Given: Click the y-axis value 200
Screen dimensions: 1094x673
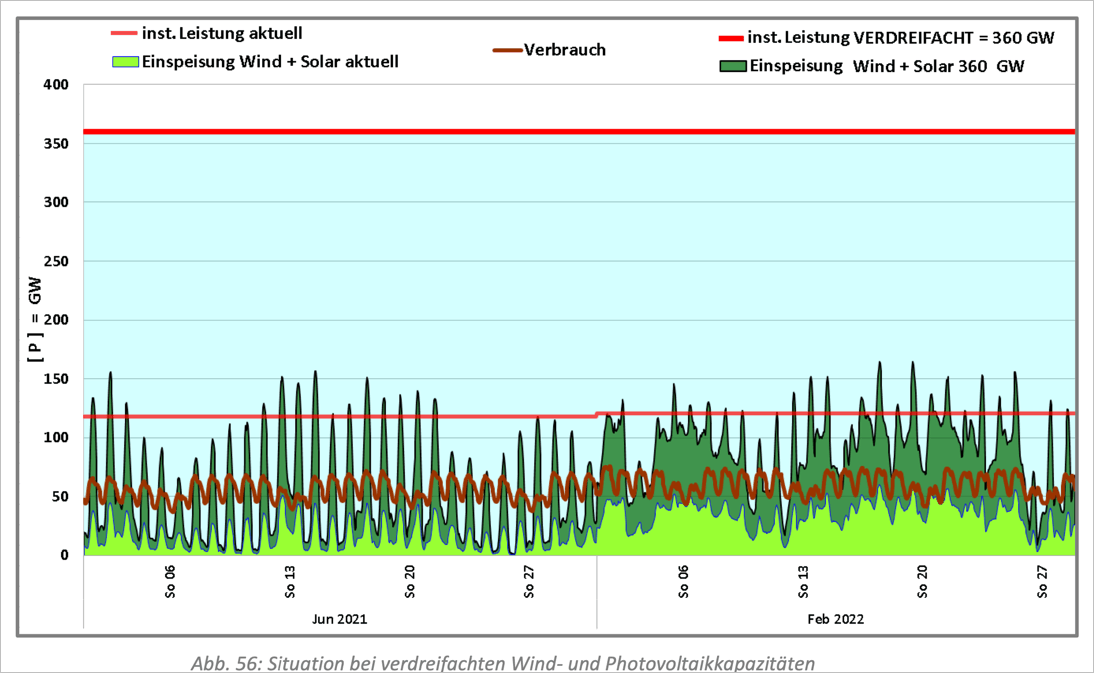Looking at the screenshot, I should [56, 320].
